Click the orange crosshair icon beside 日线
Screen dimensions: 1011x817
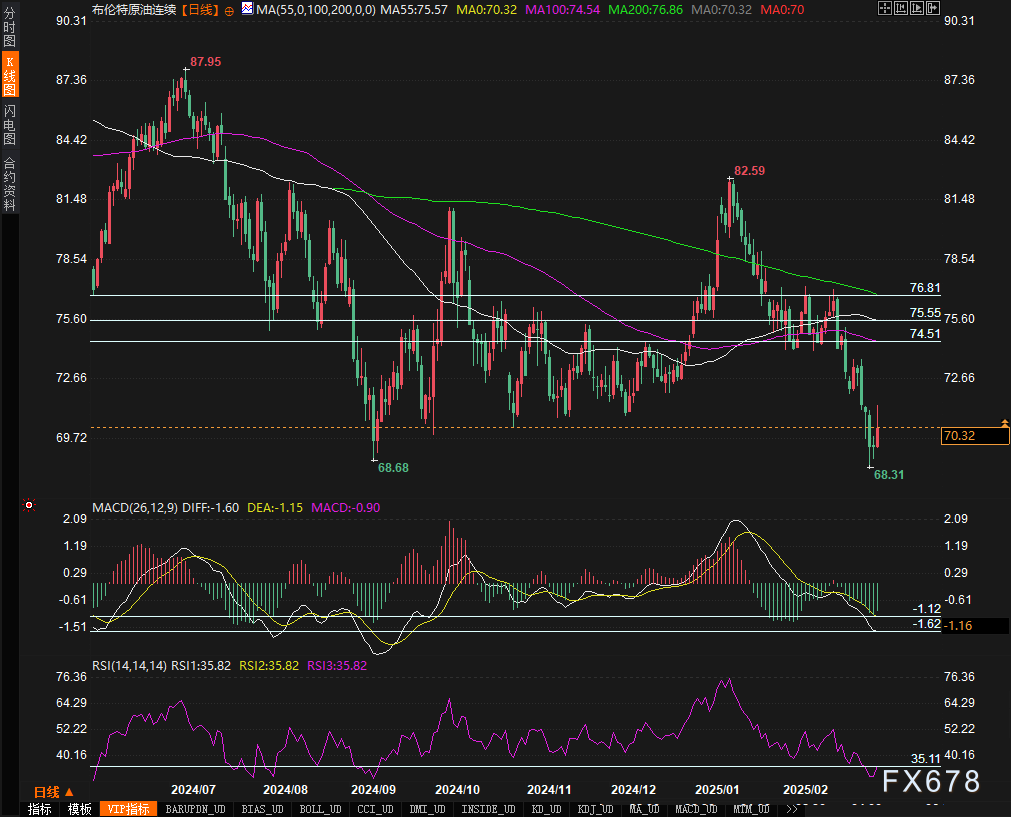(231, 10)
